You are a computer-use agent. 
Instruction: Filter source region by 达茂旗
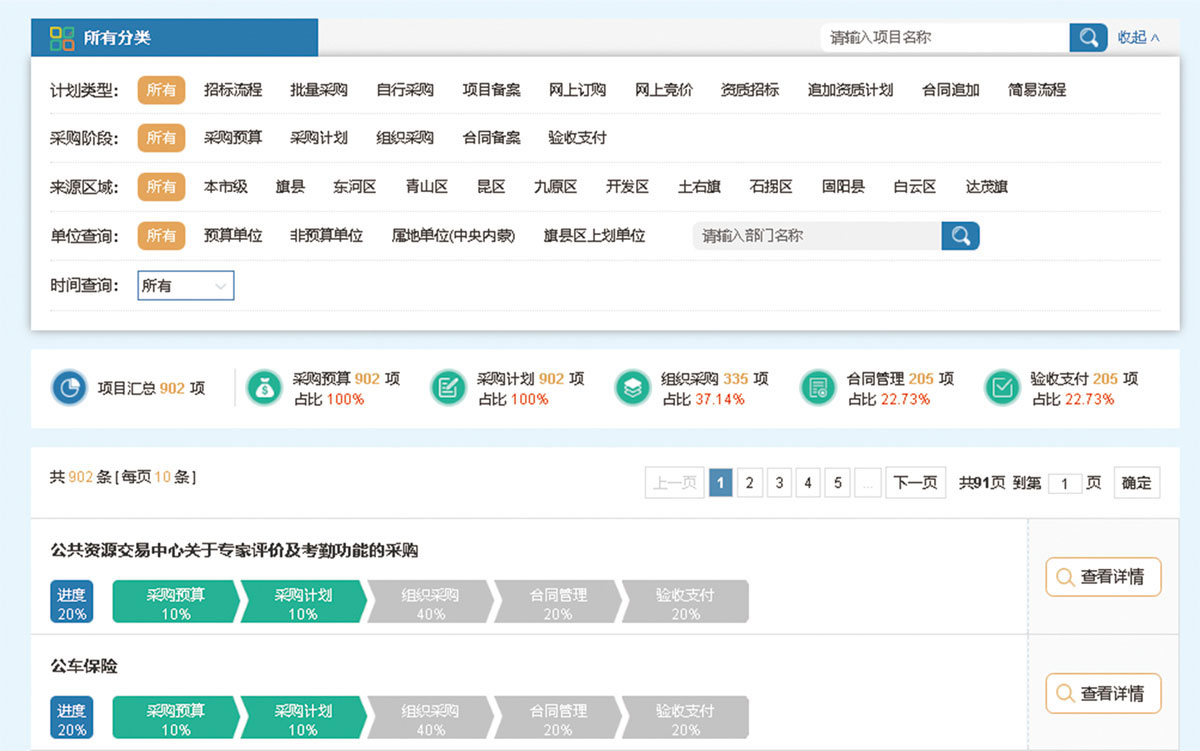tap(987, 187)
